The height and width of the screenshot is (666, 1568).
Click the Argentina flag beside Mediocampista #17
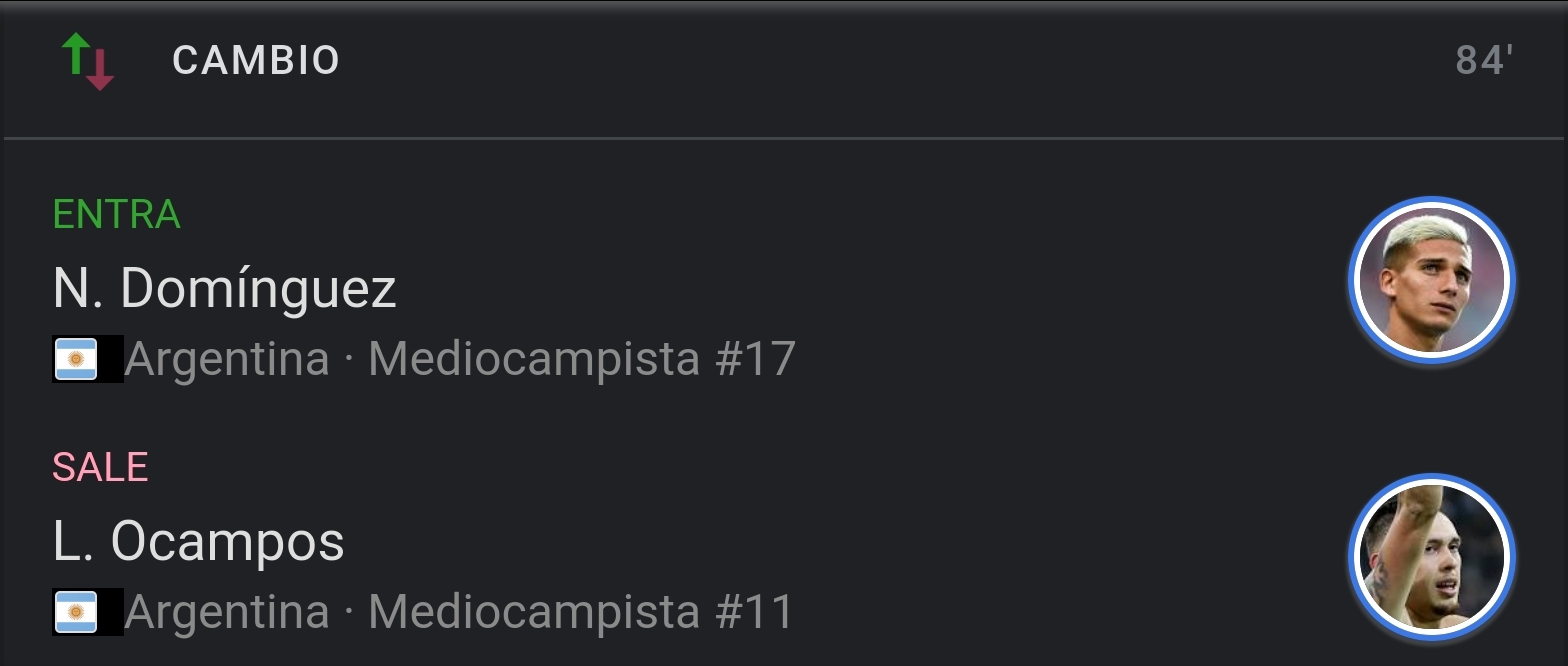pos(75,359)
